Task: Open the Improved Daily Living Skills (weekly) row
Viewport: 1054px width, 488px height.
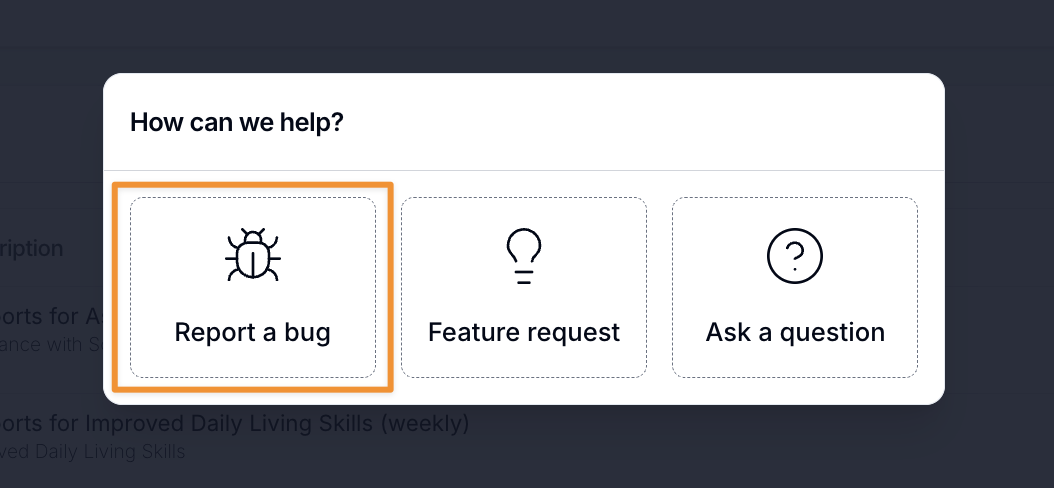Action: tap(234, 423)
